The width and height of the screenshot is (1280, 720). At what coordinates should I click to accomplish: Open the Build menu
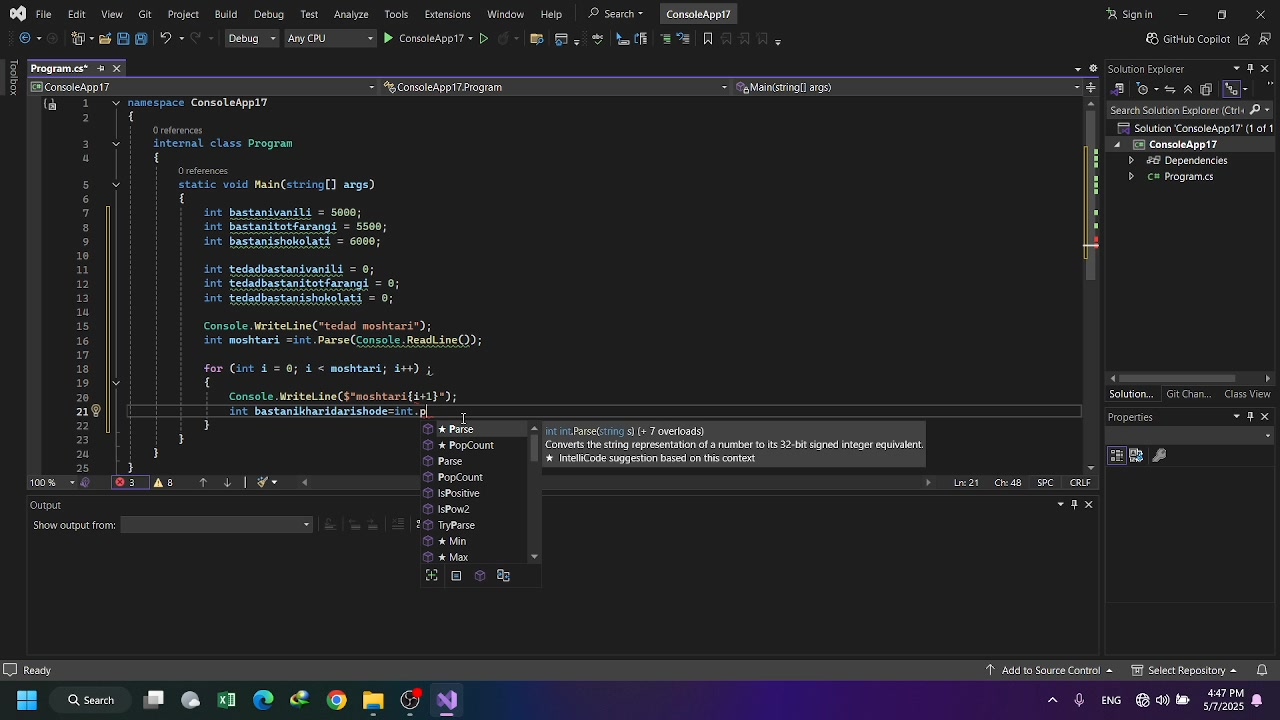click(225, 14)
